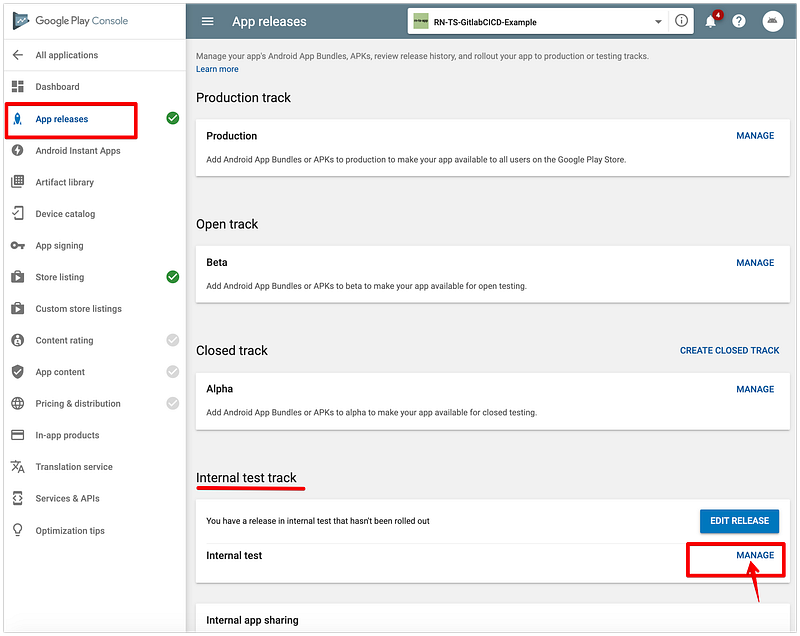Click the Production track heading
Screen dimensions: 800x636
pyautogui.click(x=243, y=97)
